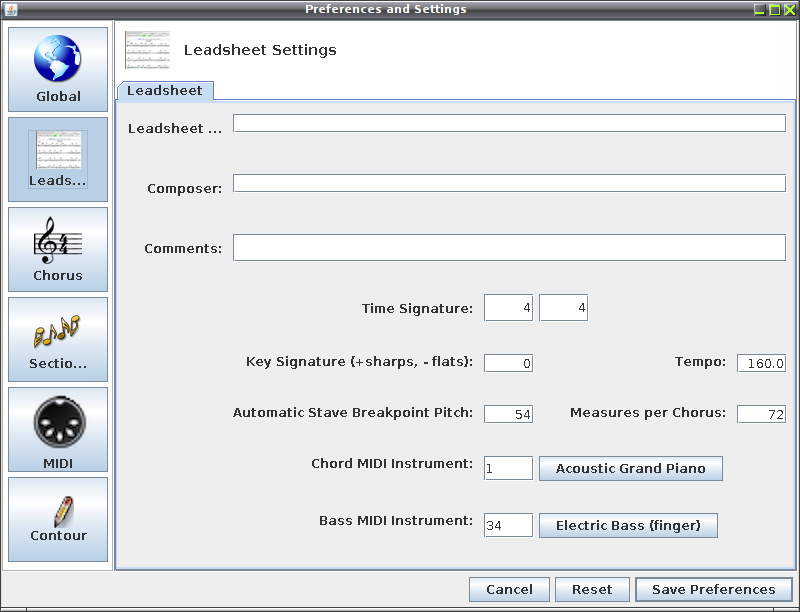Click the Tempo field showing 160.0

pyautogui.click(x=761, y=363)
